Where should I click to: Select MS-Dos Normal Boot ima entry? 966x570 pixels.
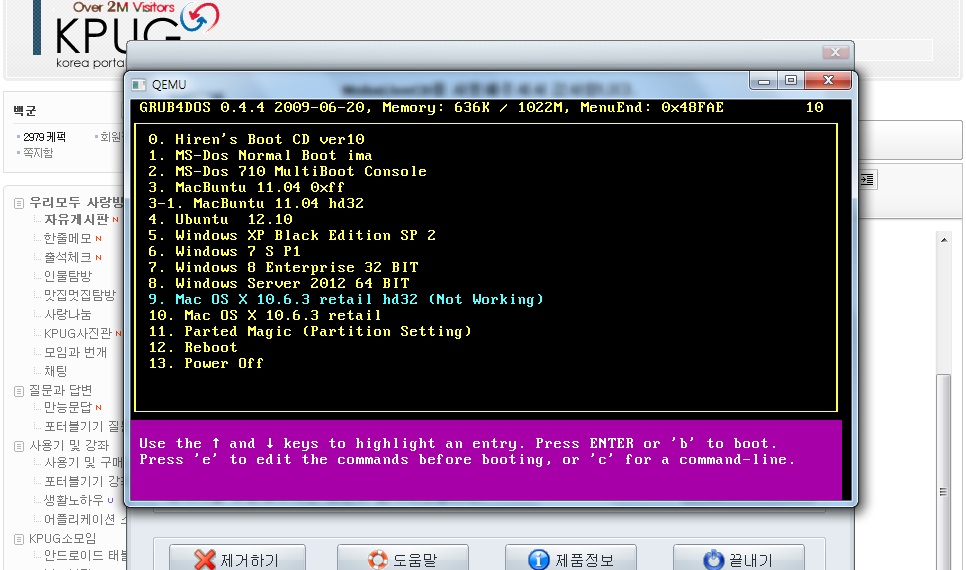pos(260,155)
